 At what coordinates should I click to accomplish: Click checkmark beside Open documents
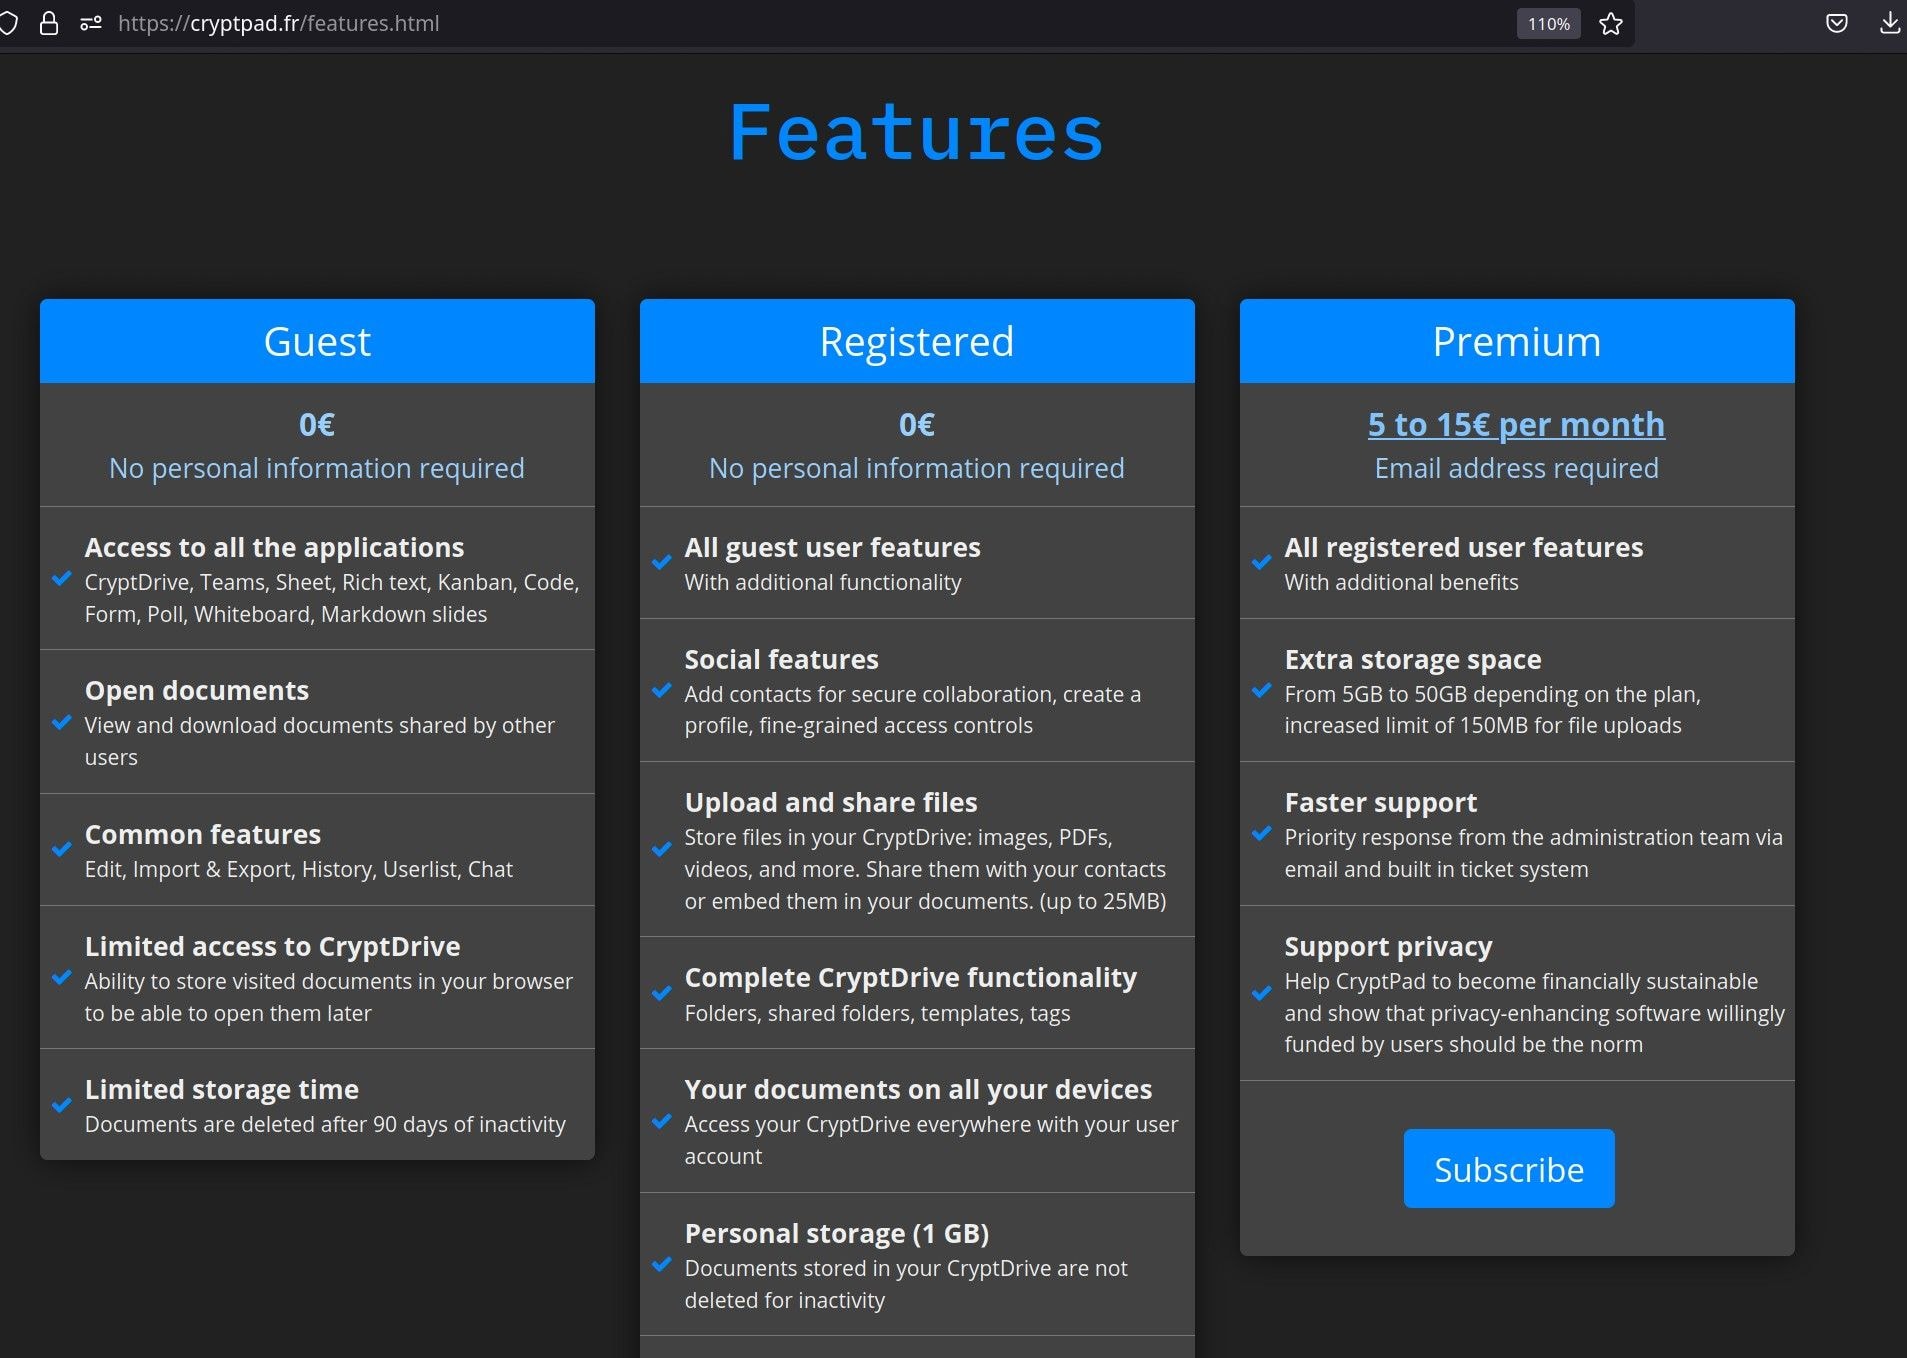click(62, 722)
